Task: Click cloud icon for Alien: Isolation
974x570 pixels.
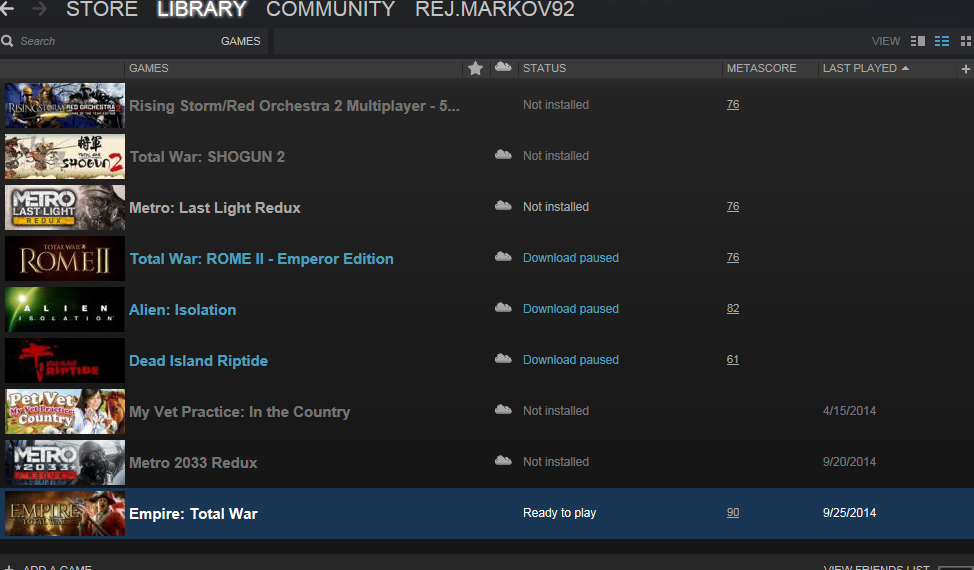Action: coord(503,307)
